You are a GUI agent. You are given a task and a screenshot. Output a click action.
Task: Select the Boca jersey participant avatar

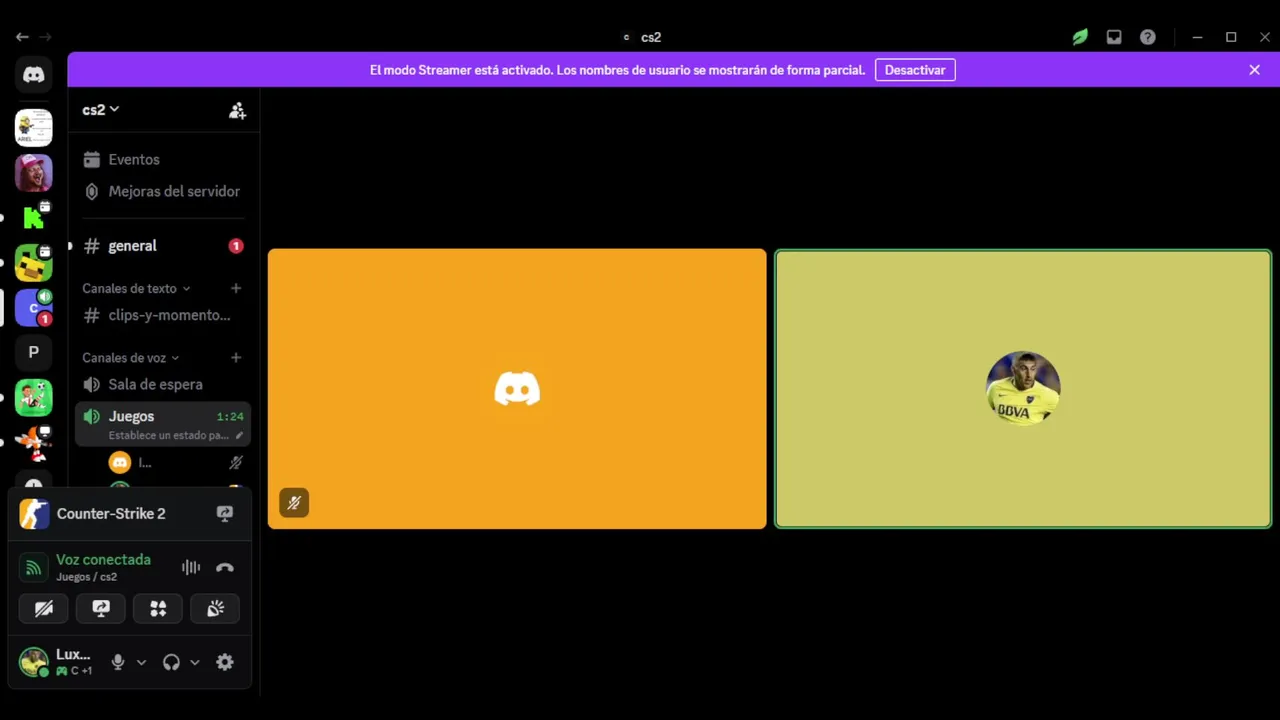(1023, 388)
